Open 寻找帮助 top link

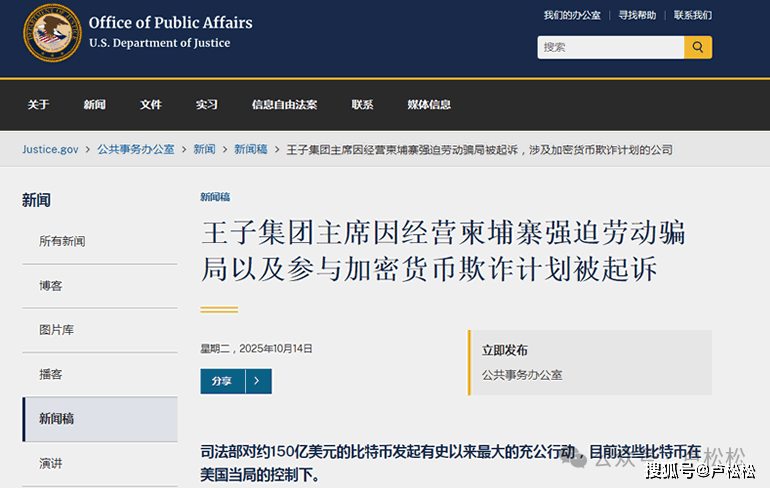(x=637, y=15)
